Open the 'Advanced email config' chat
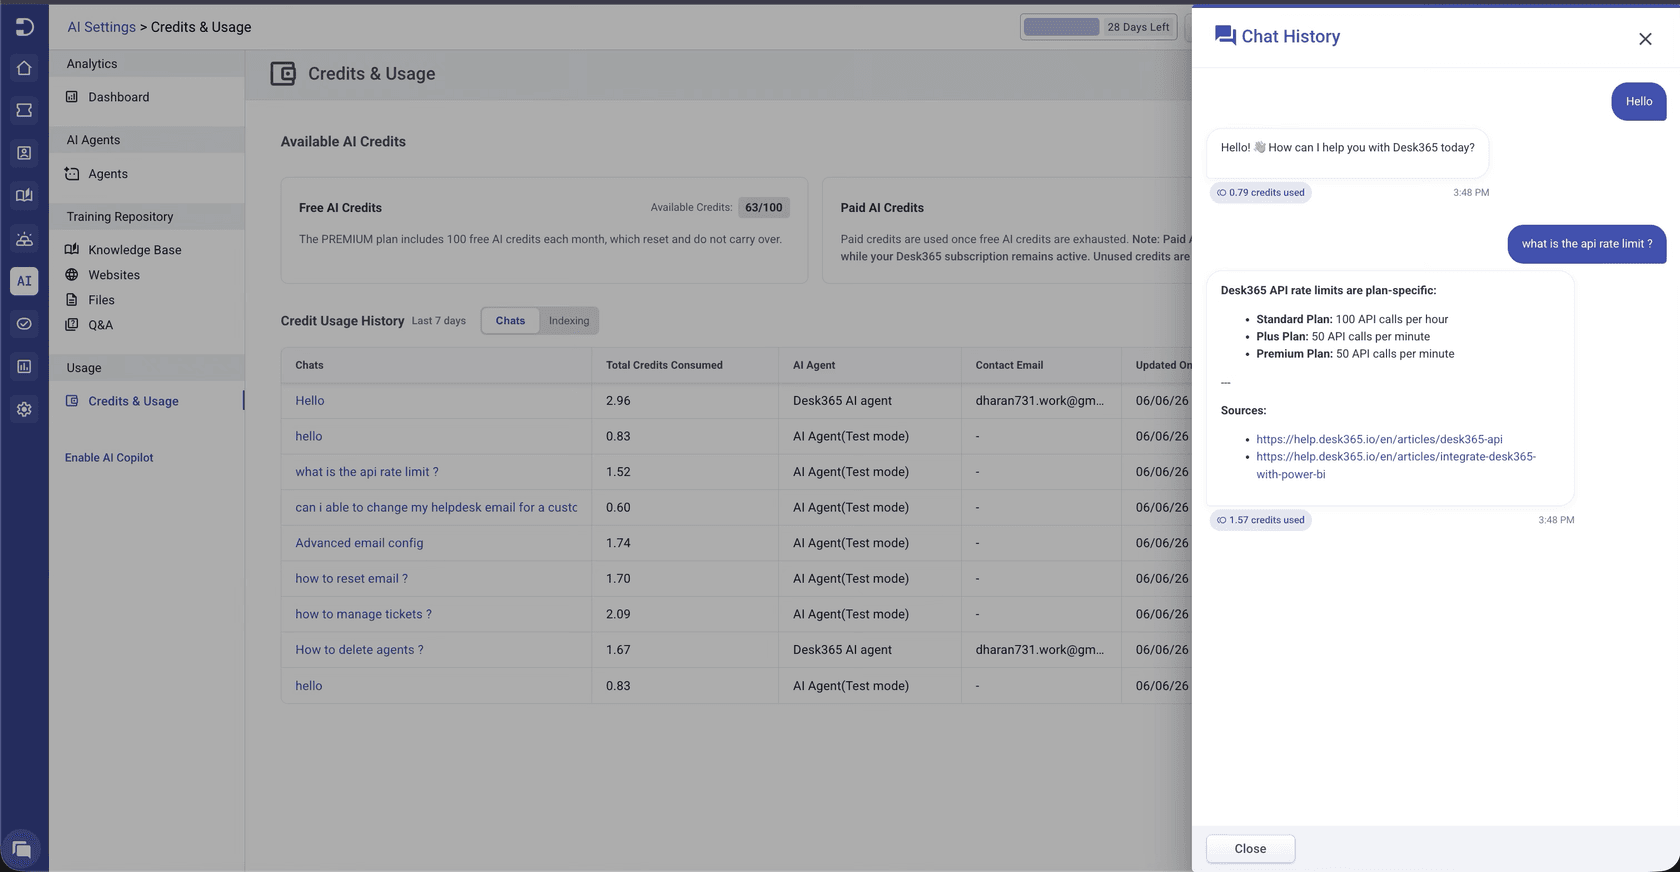Viewport: 1680px width, 872px height. 359,543
